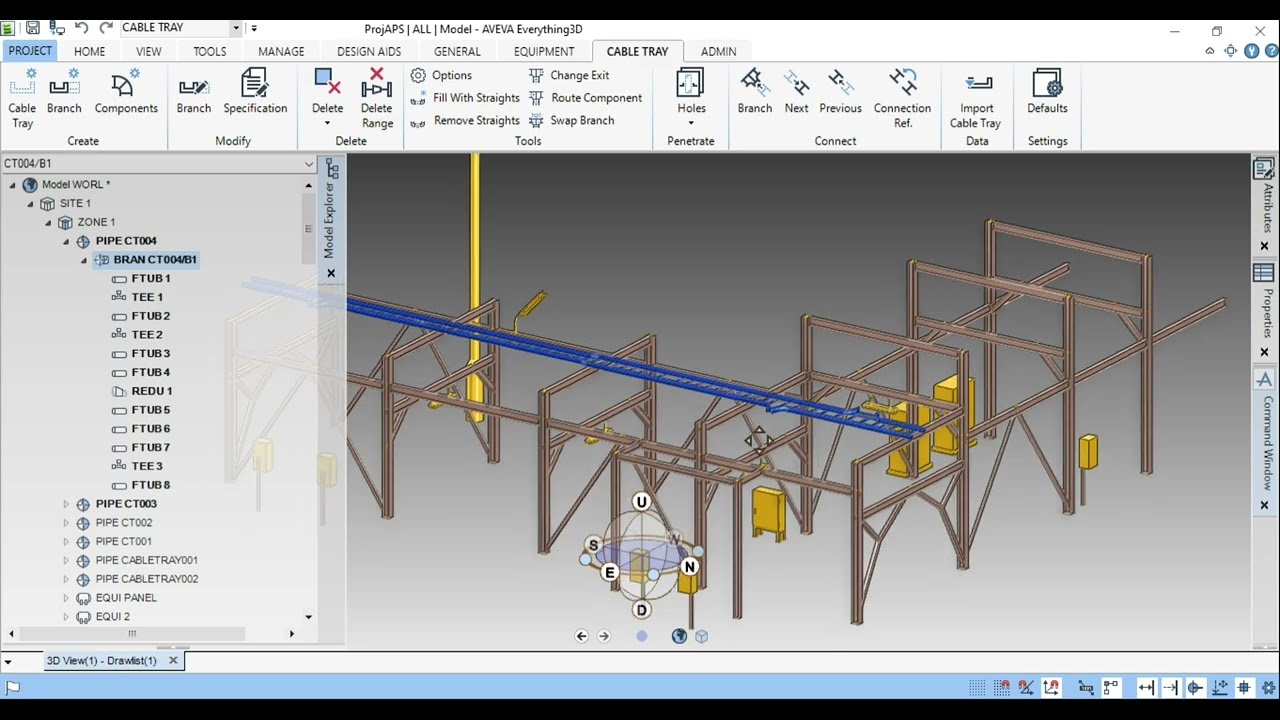
Task: Click the Get Work icon next to save
Action: click(x=56, y=28)
